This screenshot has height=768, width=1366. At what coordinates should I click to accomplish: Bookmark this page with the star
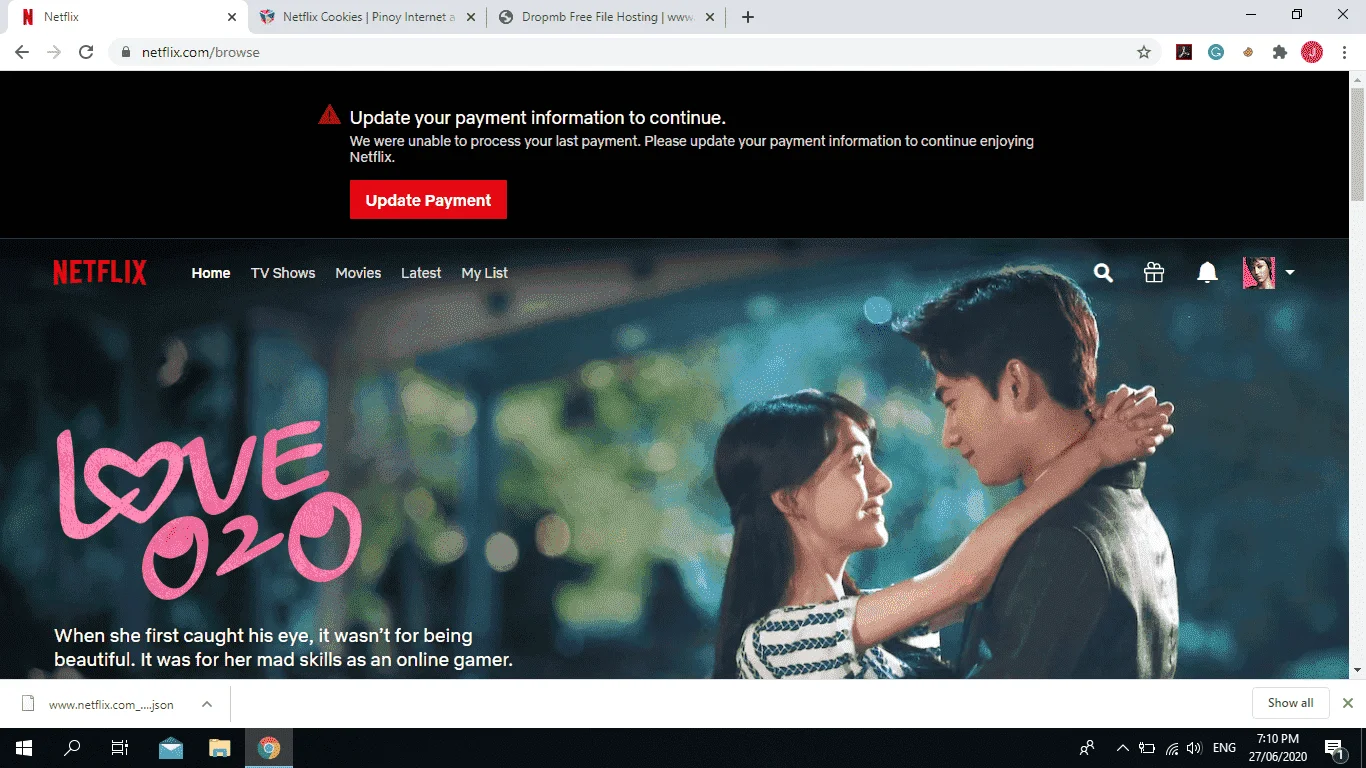click(1144, 52)
